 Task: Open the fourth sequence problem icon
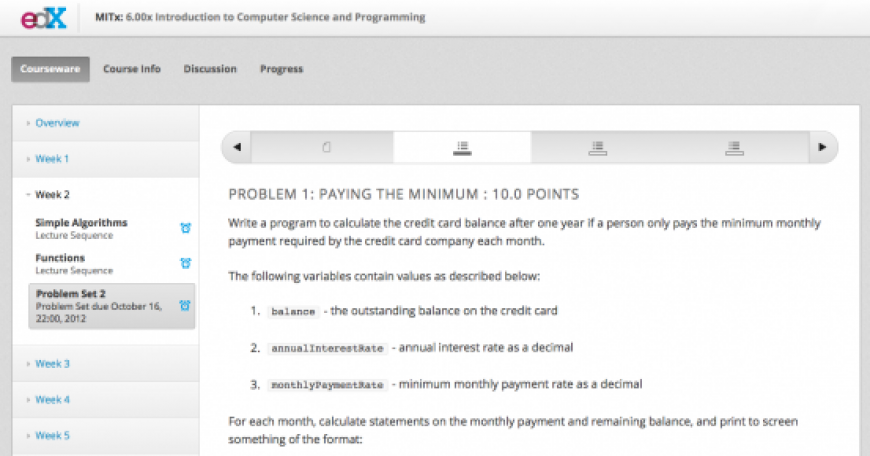pyautogui.click(x=734, y=148)
